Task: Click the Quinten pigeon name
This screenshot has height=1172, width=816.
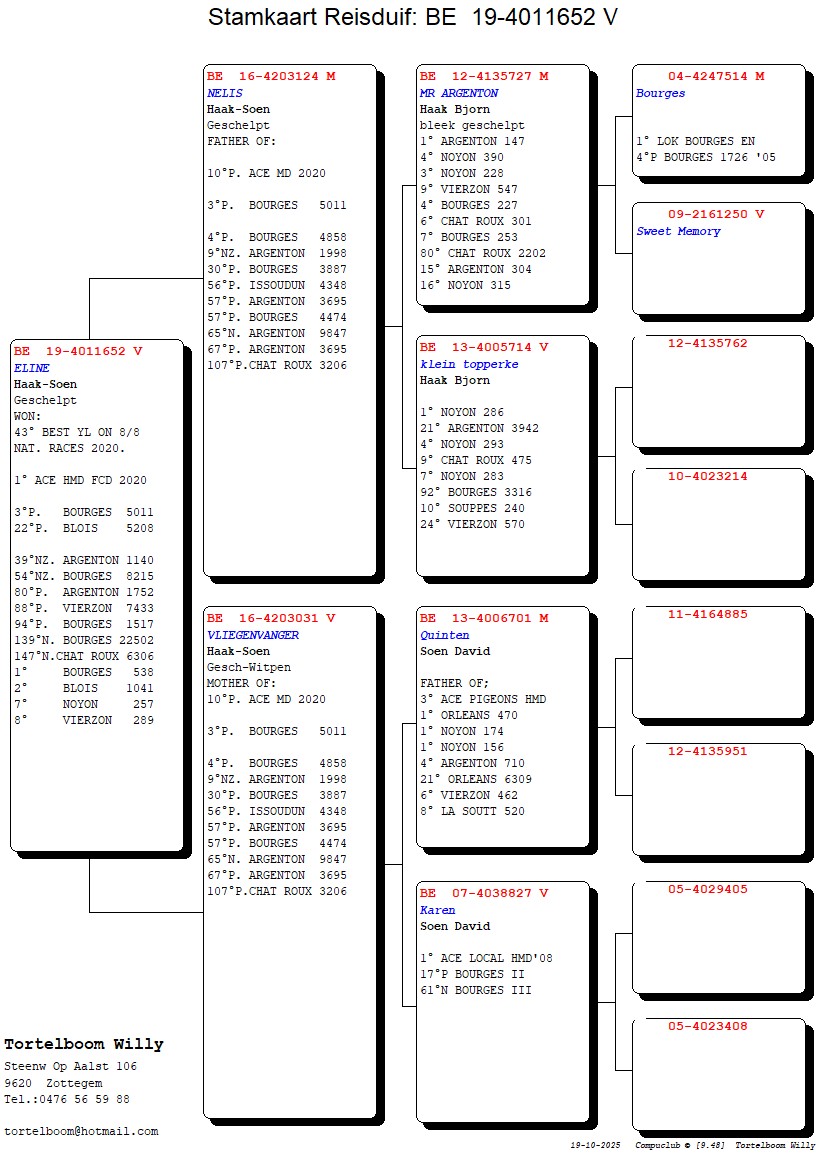Action: click(x=444, y=635)
